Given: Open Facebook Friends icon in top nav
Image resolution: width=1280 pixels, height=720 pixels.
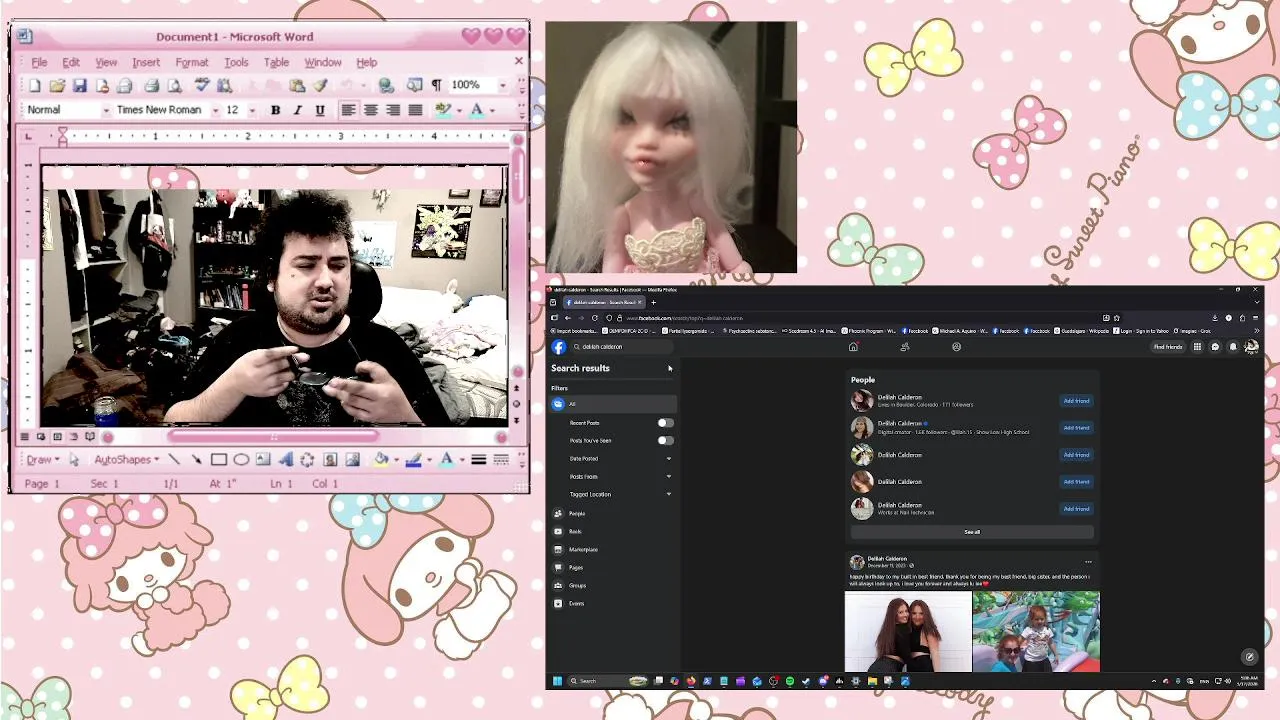Looking at the screenshot, I should click(x=905, y=347).
